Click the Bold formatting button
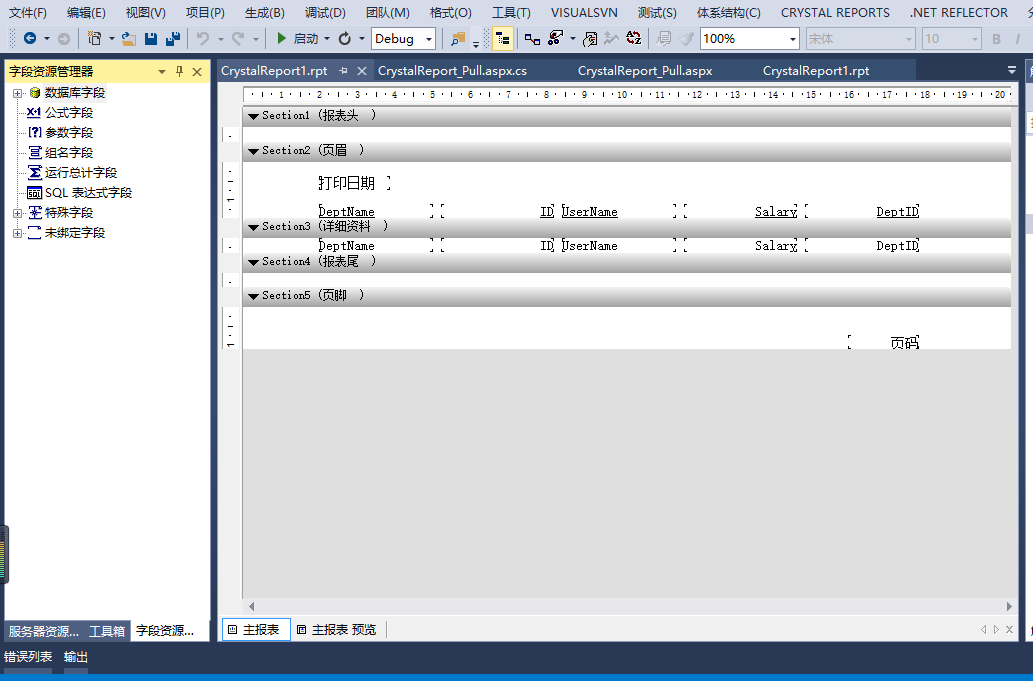 coord(996,39)
